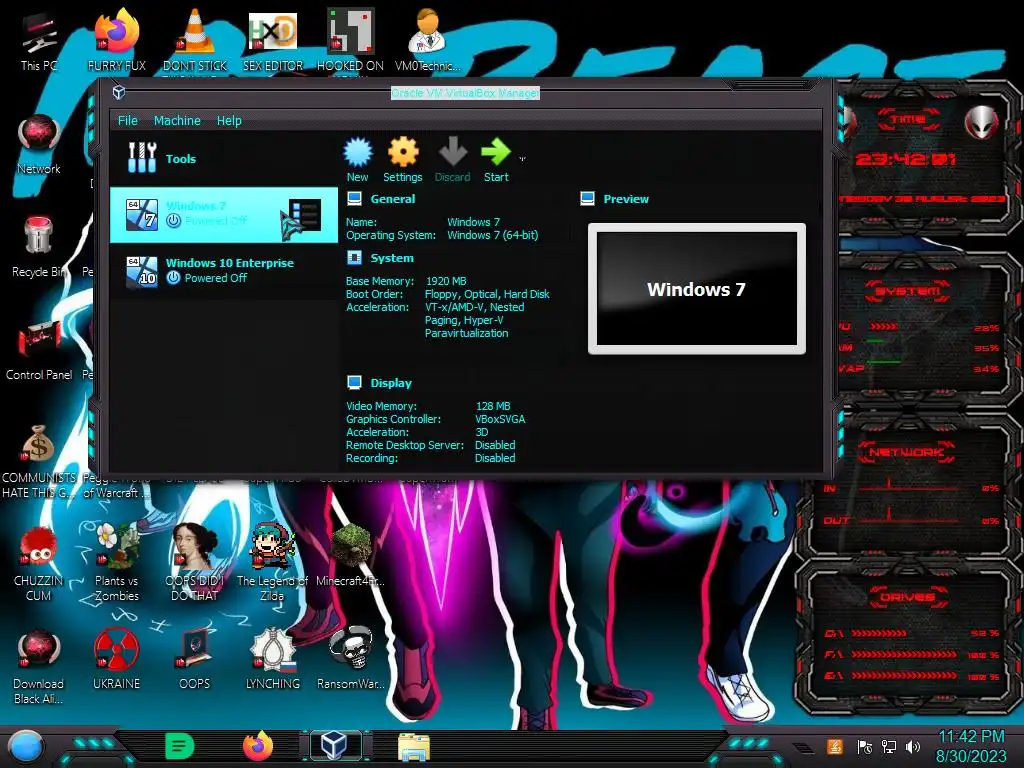Click the Minecraft4Fr grass block icon
1024x768 pixels.
coord(351,555)
